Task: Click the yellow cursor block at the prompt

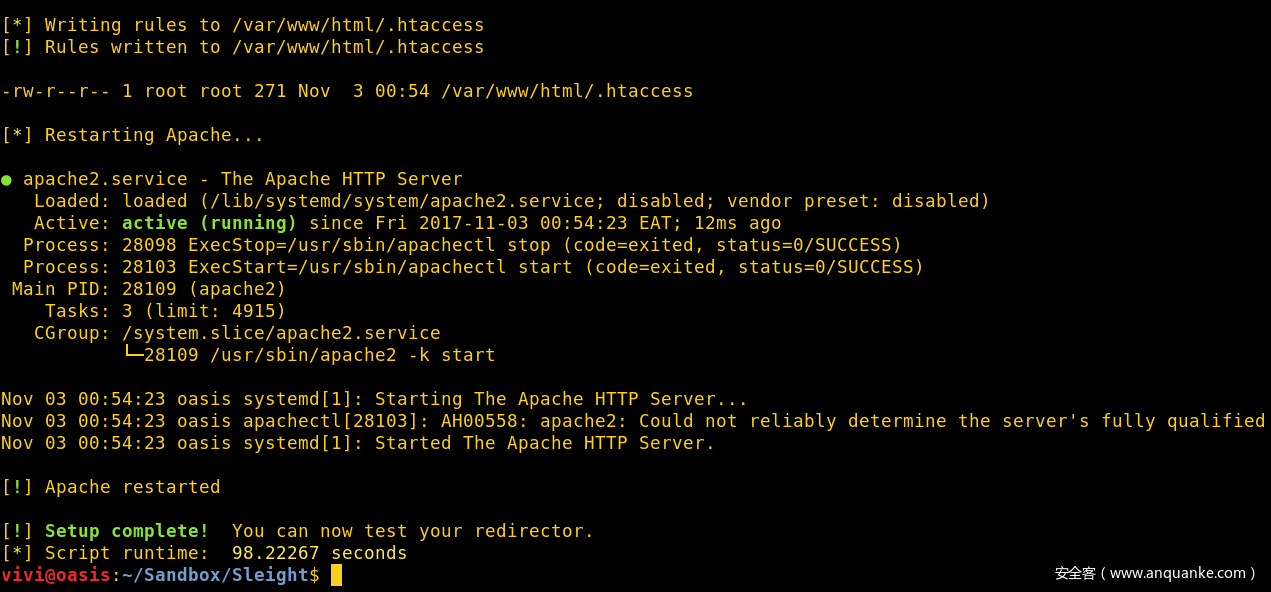Action: tap(337, 575)
